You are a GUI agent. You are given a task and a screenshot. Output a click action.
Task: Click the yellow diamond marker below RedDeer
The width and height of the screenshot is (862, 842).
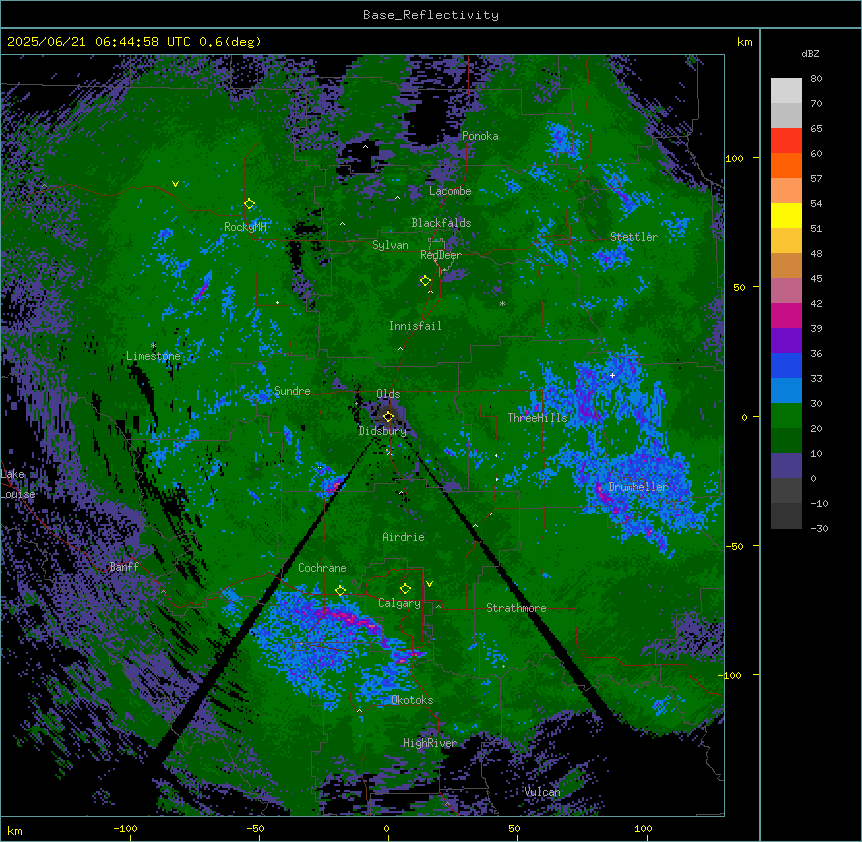pos(426,281)
